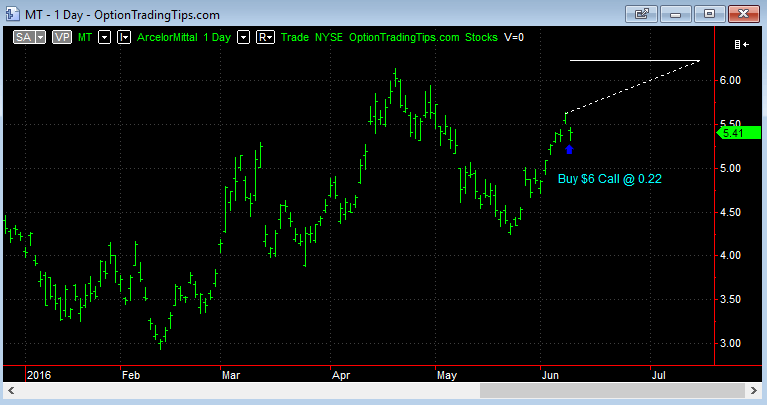Click the Mar date axis label
The image size is (767, 405).
[231, 375]
